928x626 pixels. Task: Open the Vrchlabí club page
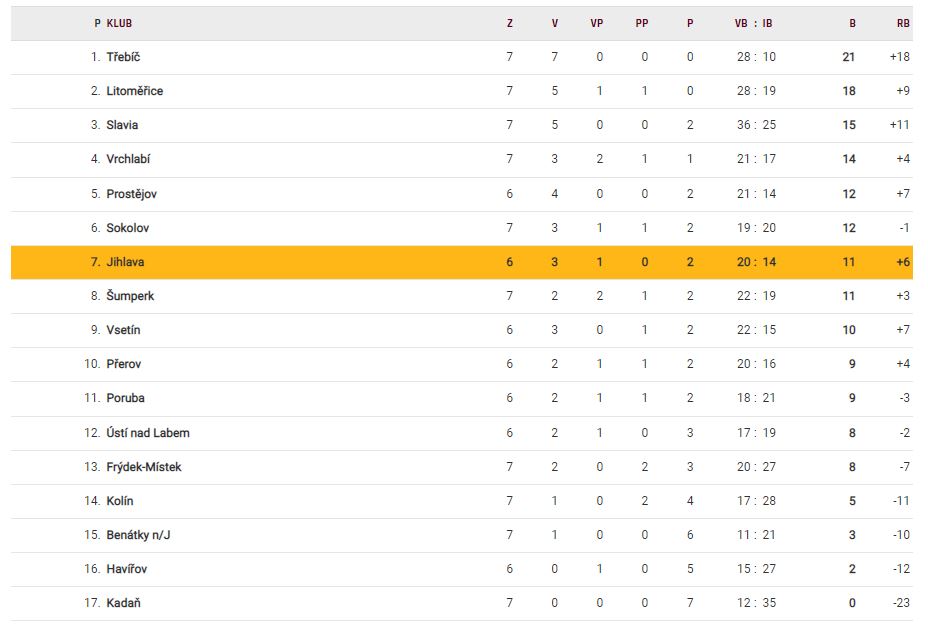point(128,159)
